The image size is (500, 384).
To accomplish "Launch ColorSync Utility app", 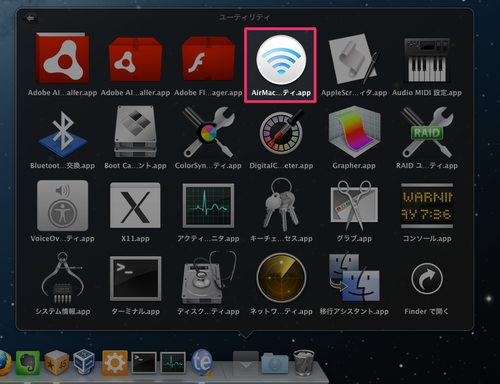I will click(x=208, y=132).
